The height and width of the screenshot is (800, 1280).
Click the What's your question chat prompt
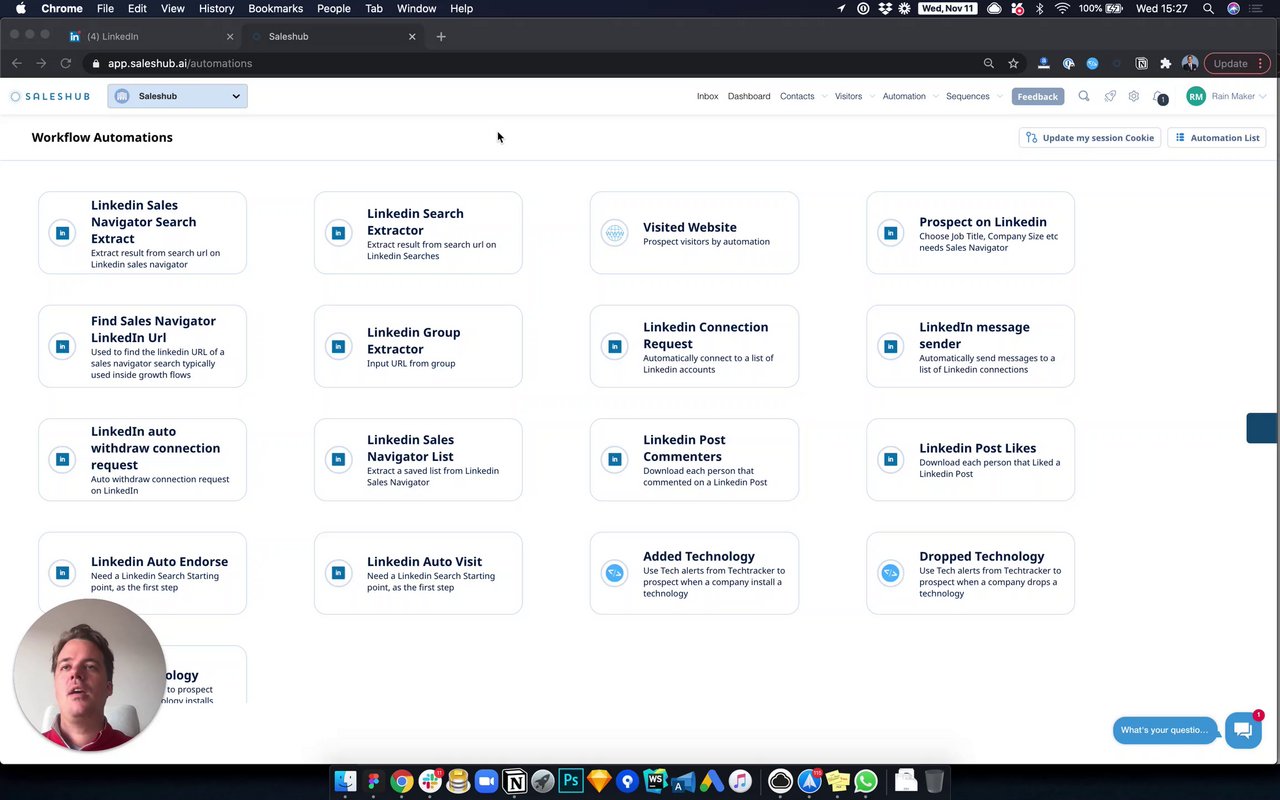(x=1165, y=730)
